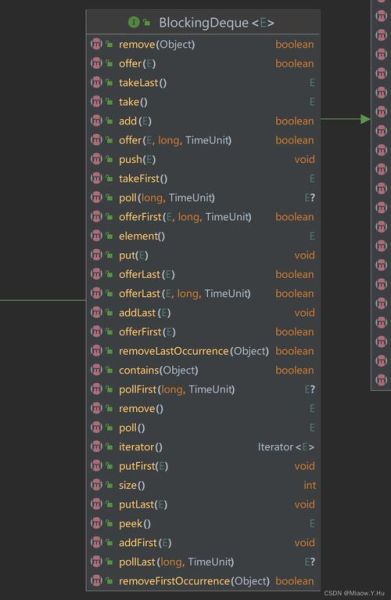Click the void return type of push(E)
The height and width of the screenshot is (600, 391).
click(x=305, y=159)
